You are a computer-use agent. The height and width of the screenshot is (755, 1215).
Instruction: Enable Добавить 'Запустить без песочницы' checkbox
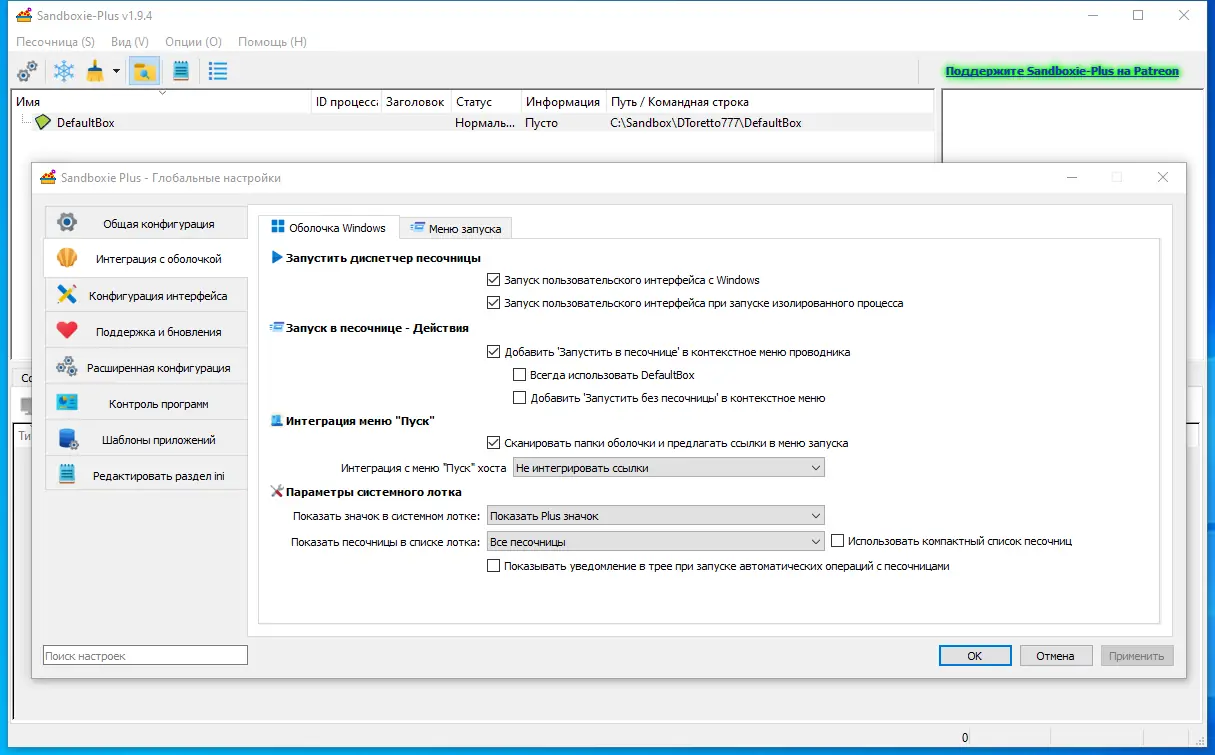pyautogui.click(x=519, y=398)
